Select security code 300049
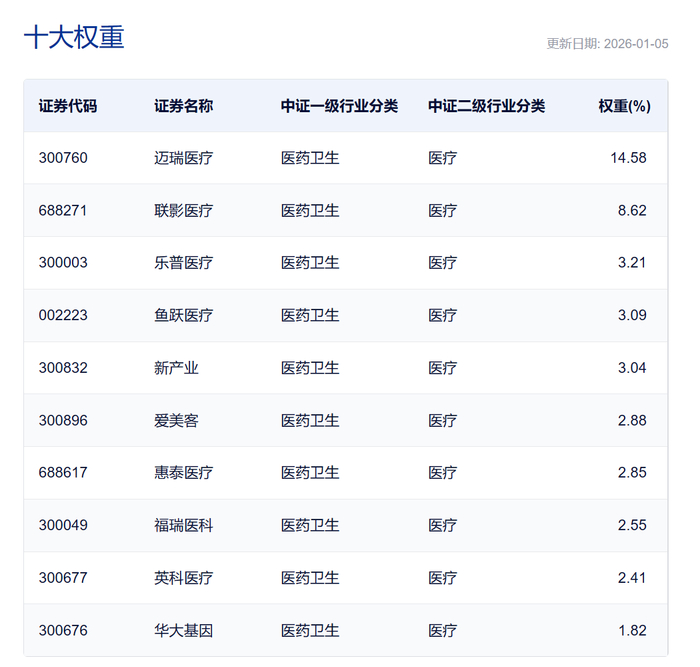Screen dimensions: 700x667 tap(63, 525)
